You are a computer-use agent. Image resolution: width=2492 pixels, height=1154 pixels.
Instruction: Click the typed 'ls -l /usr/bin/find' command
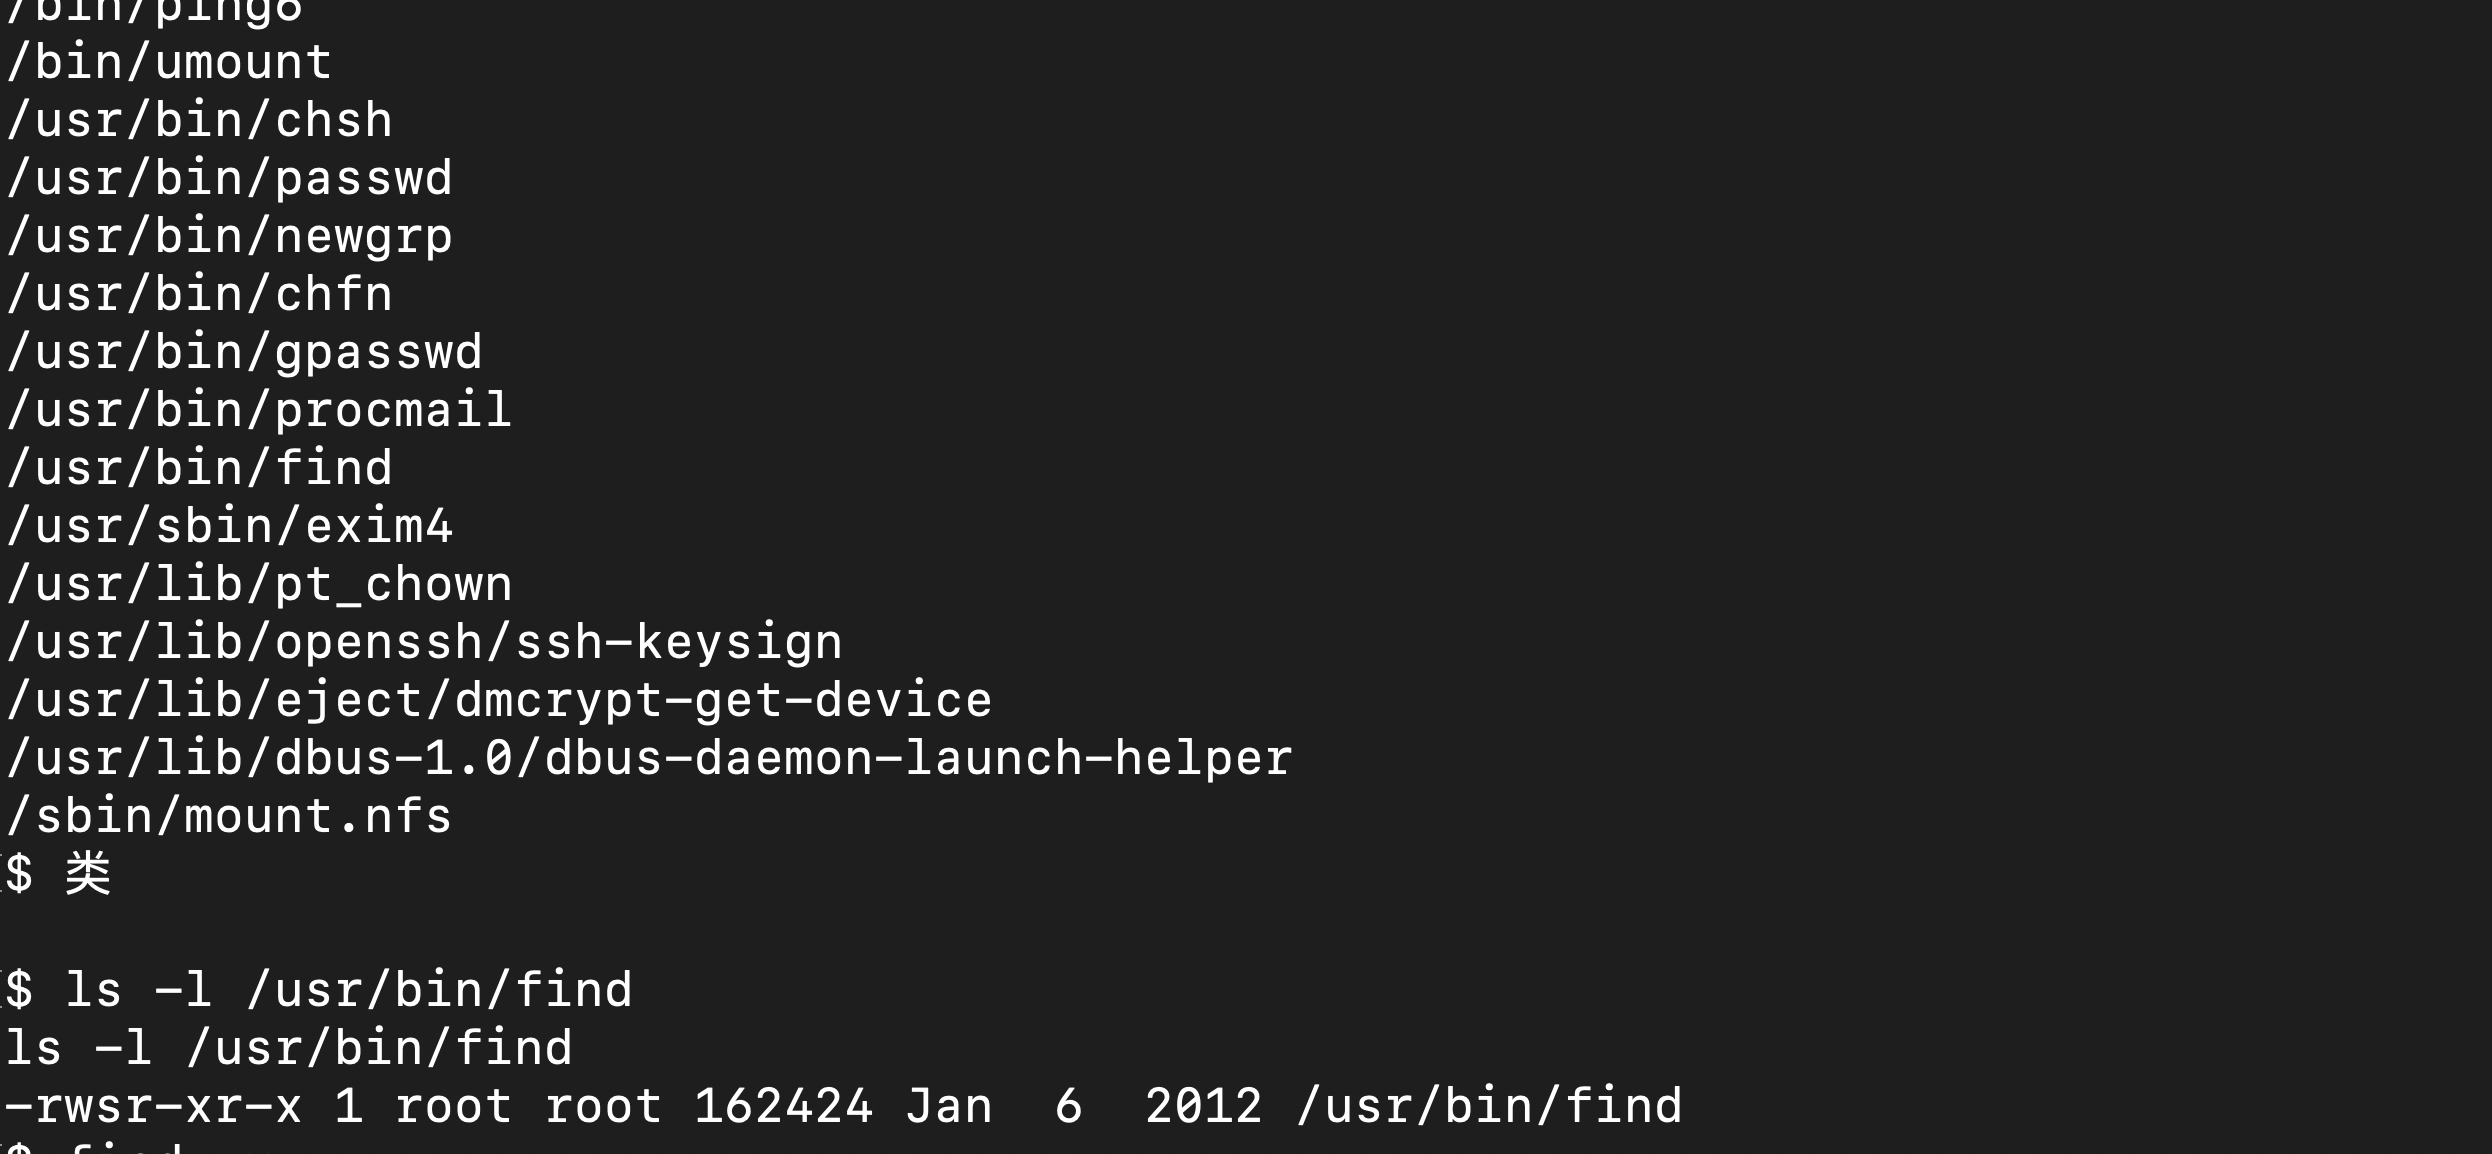coord(349,991)
